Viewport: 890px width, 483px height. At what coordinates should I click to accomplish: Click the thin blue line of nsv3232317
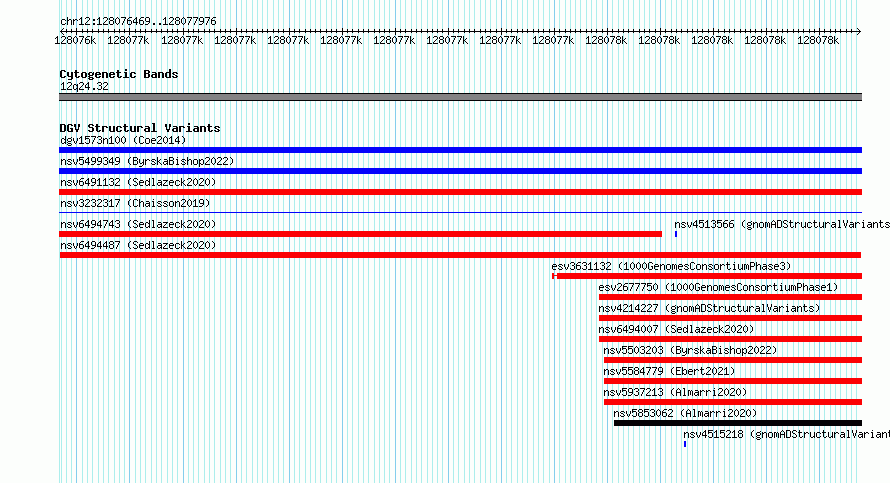(x=460, y=213)
